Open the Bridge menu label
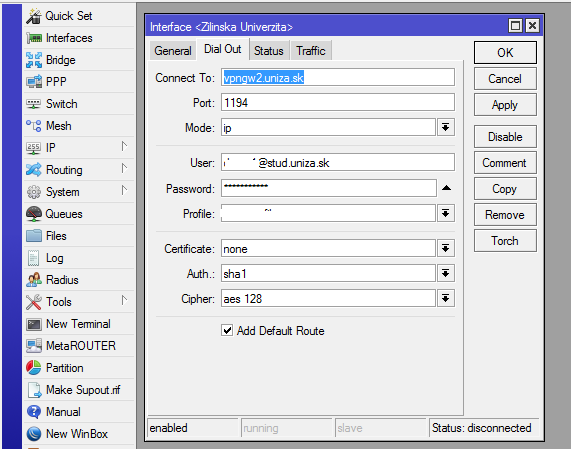 pos(61,60)
